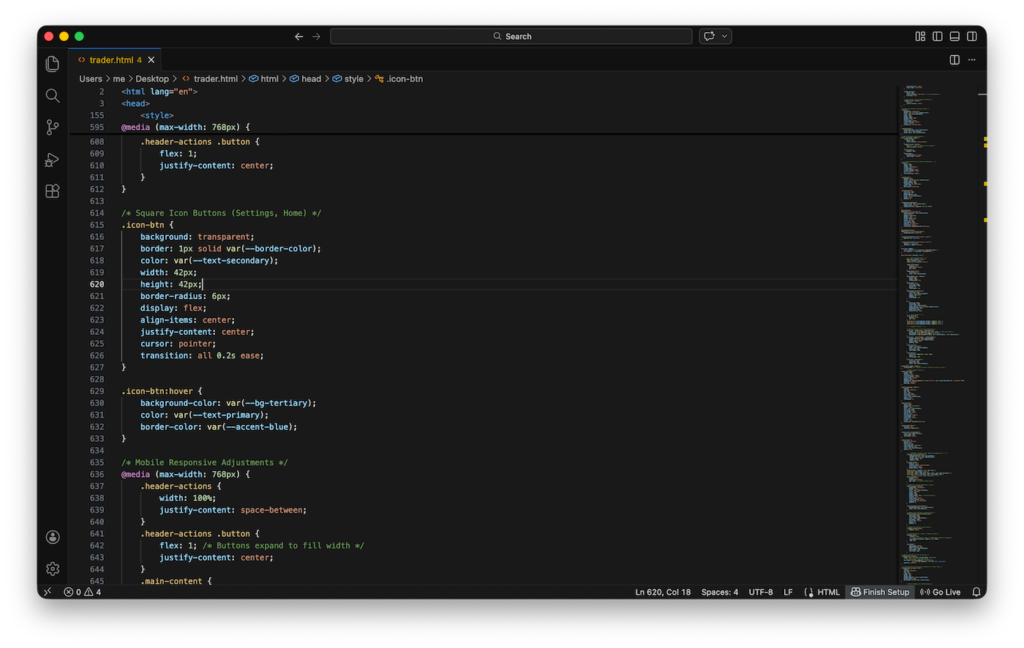Open the Source Control view
Image resolution: width=1024 pixels, height=648 pixels.
coord(53,128)
